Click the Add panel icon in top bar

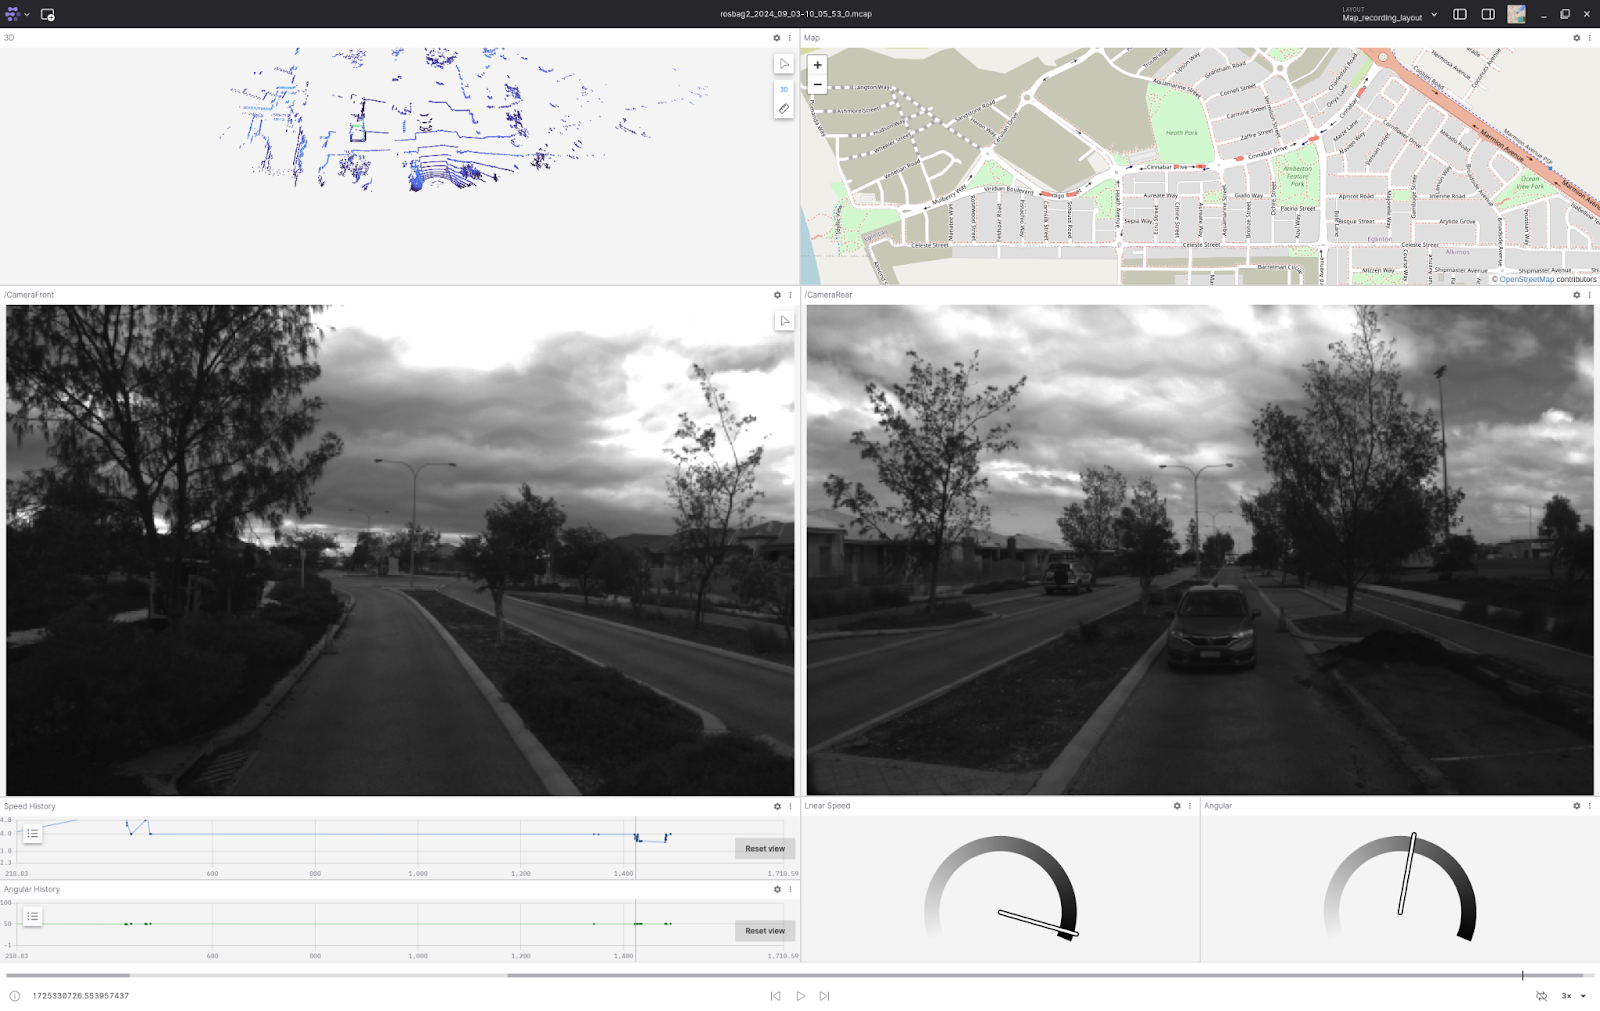point(47,14)
